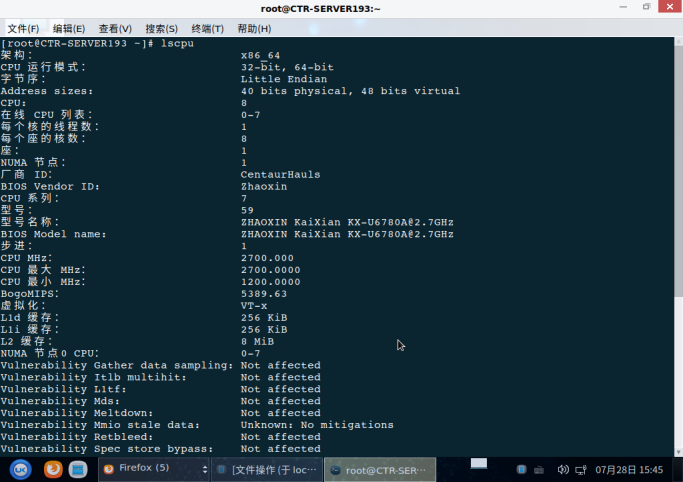This screenshot has width=683, height=482.
Task: Click the show desktop white rectangle
Action: pos(479,463)
